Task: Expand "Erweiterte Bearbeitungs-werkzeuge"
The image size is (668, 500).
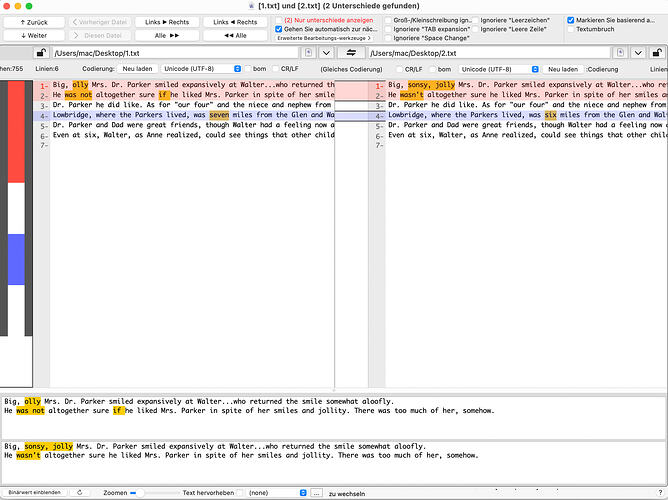Action: [324, 38]
